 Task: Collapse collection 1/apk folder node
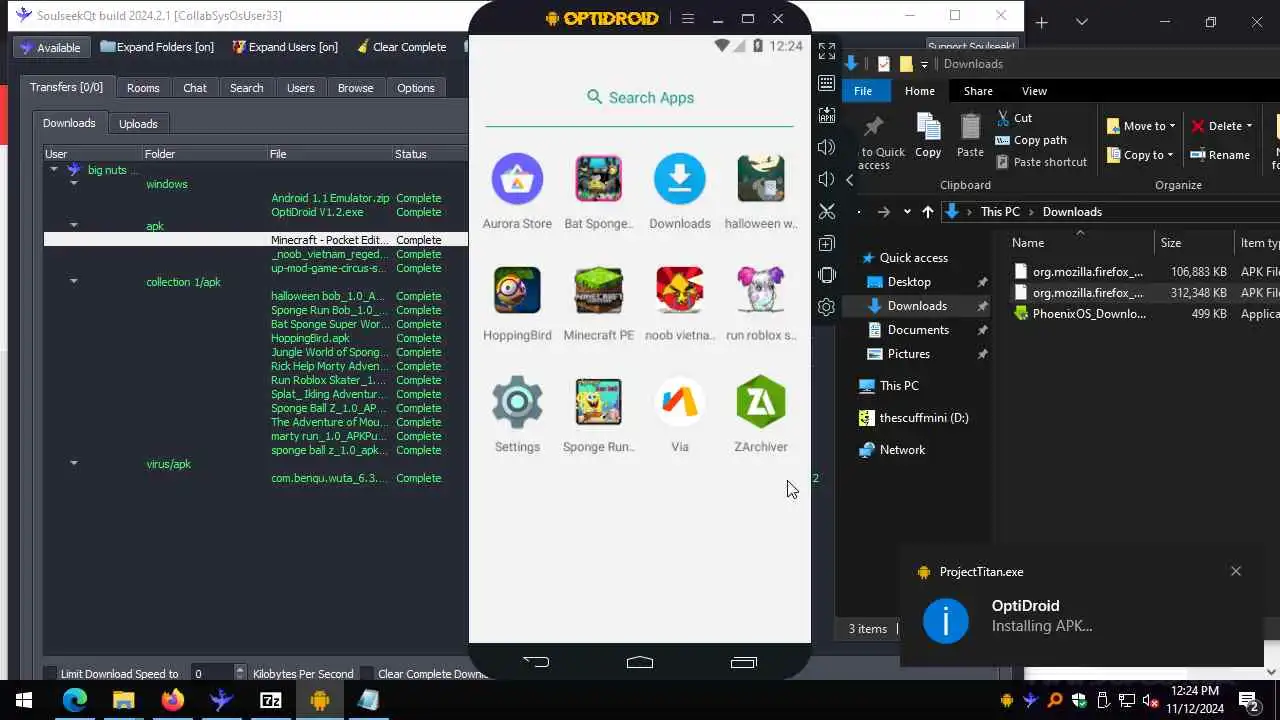(74, 282)
